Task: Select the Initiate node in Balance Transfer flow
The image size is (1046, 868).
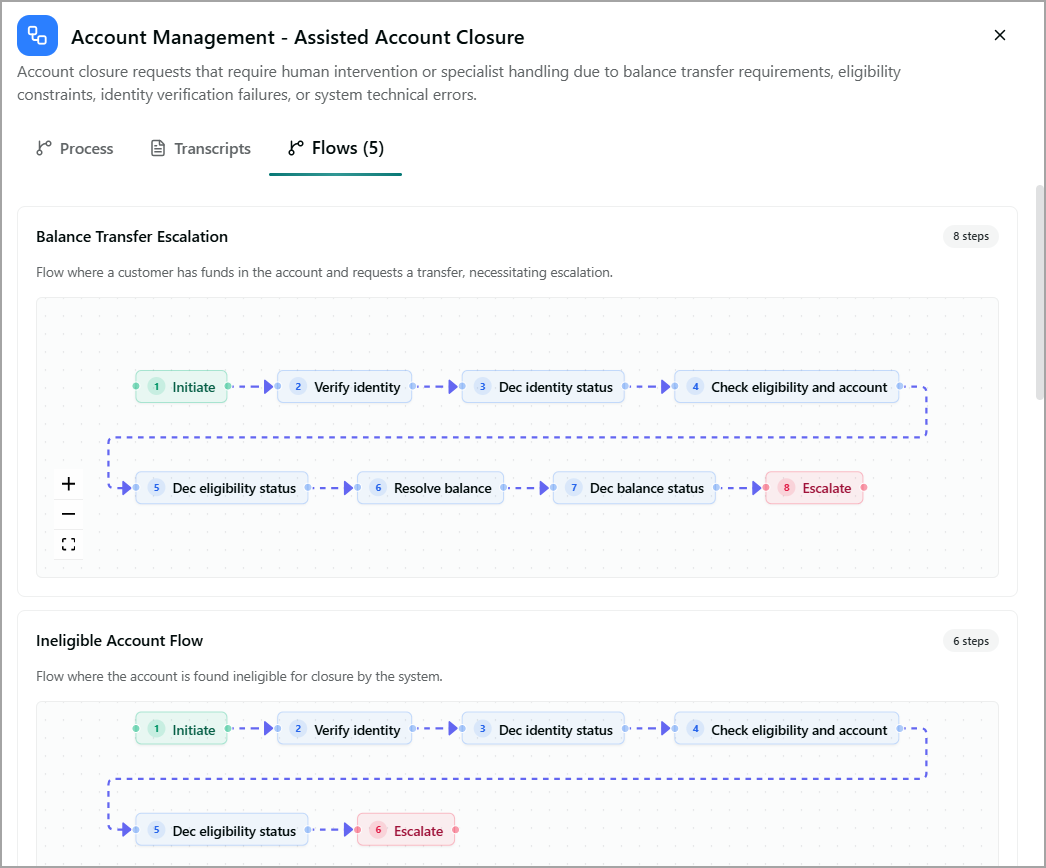Action: [181, 387]
